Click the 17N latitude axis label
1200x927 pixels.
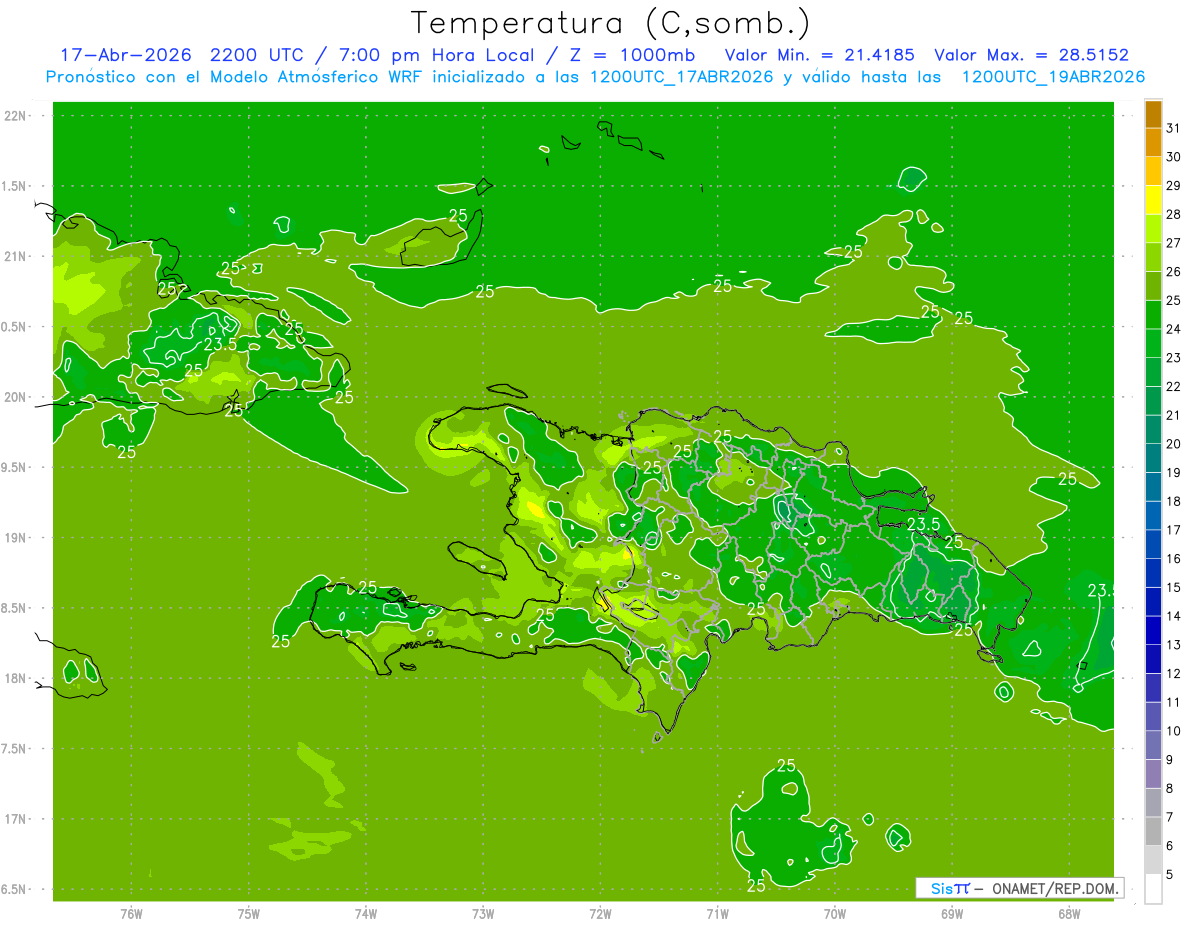tap(17, 819)
